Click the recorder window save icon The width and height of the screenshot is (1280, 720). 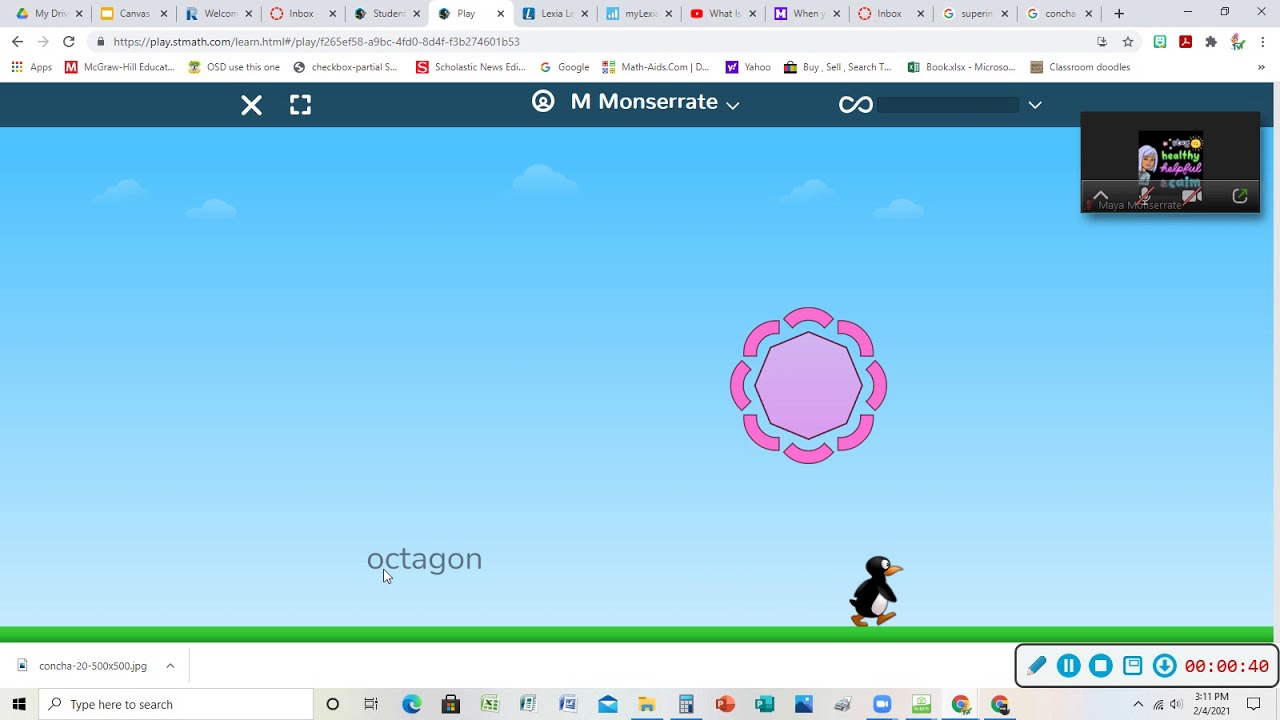pos(1132,666)
